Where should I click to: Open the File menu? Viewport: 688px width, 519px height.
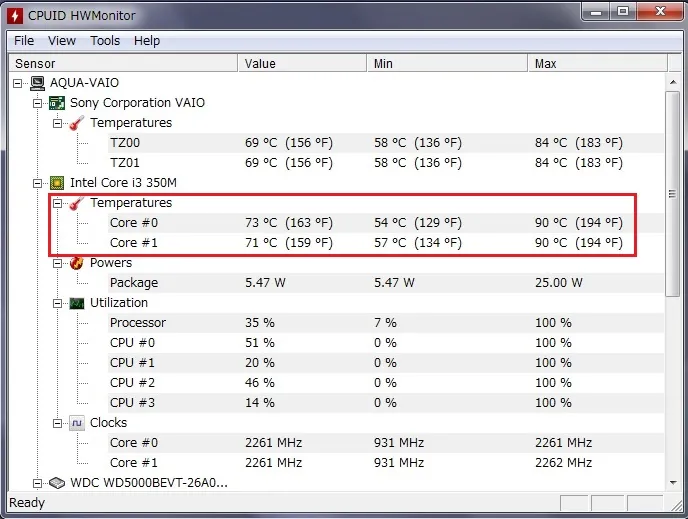pos(24,41)
